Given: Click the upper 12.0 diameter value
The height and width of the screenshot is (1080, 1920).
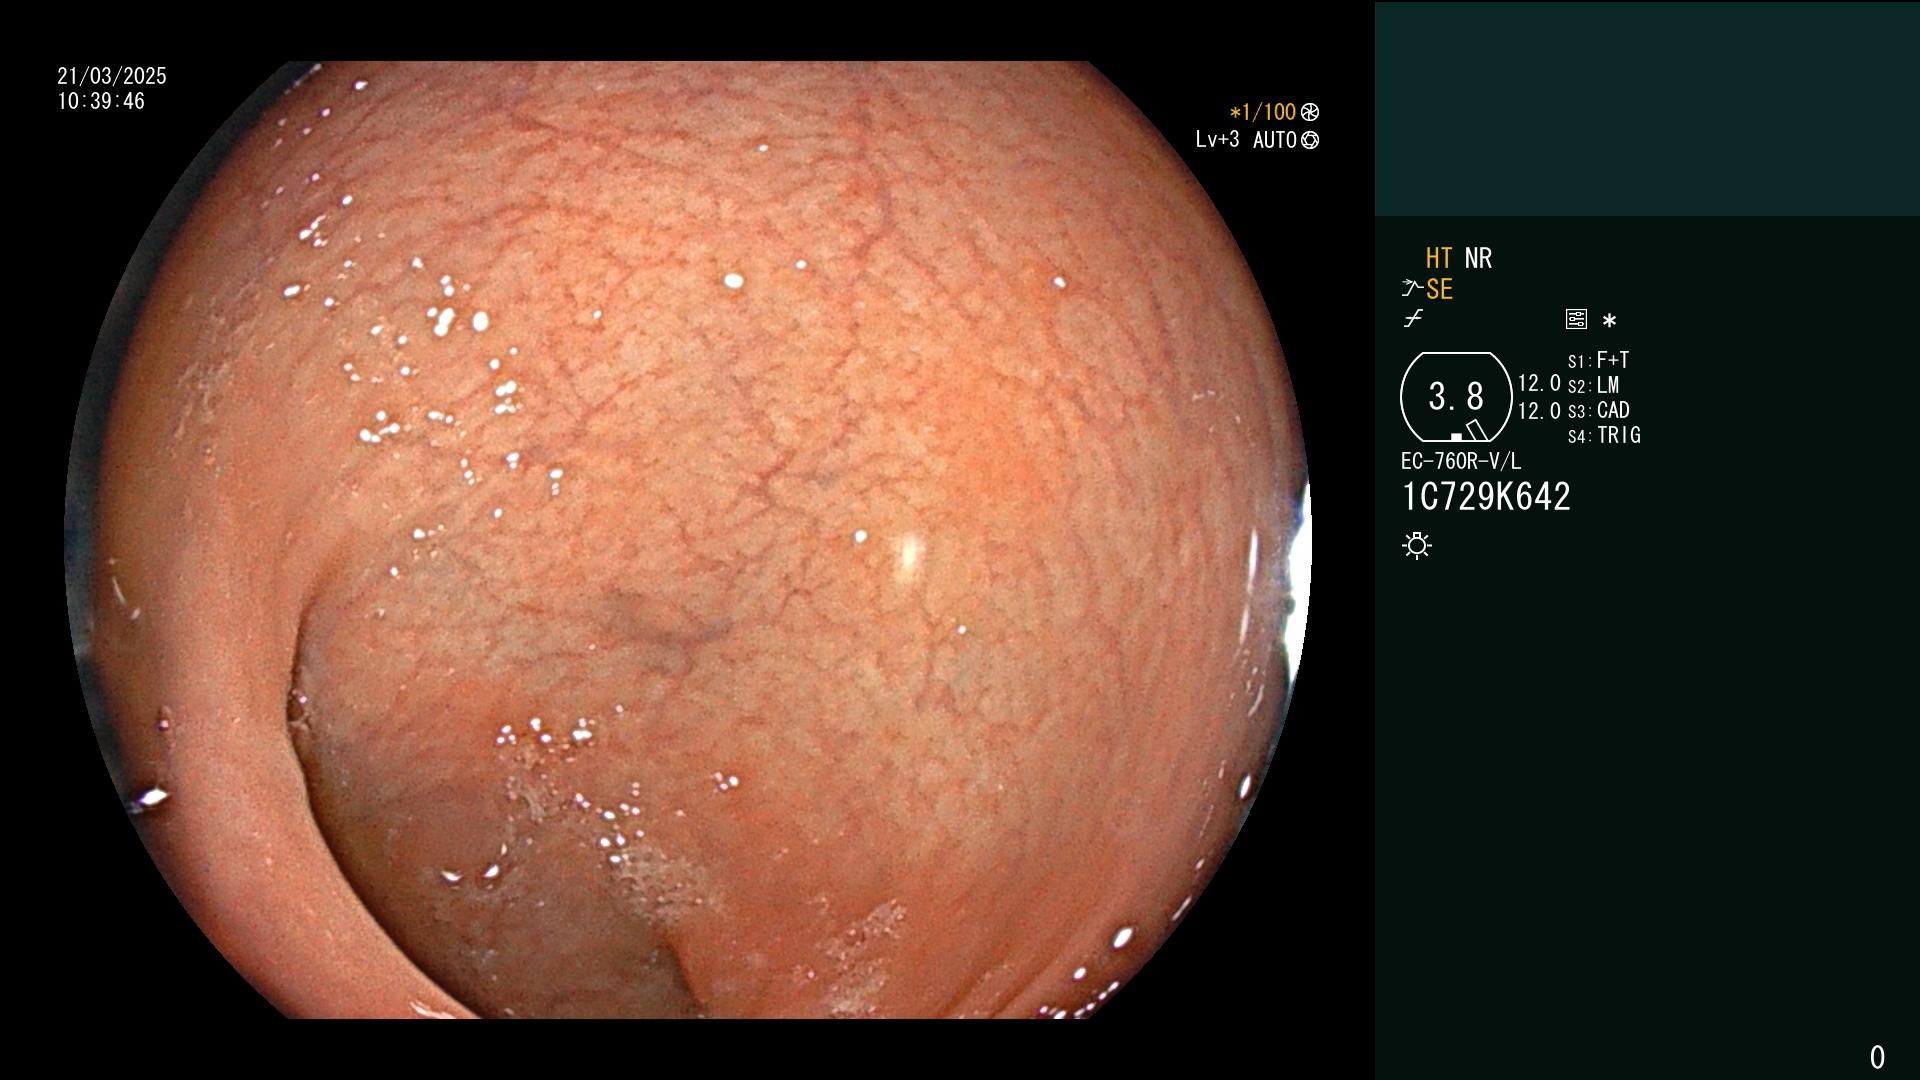Looking at the screenshot, I should [1539, 383].
